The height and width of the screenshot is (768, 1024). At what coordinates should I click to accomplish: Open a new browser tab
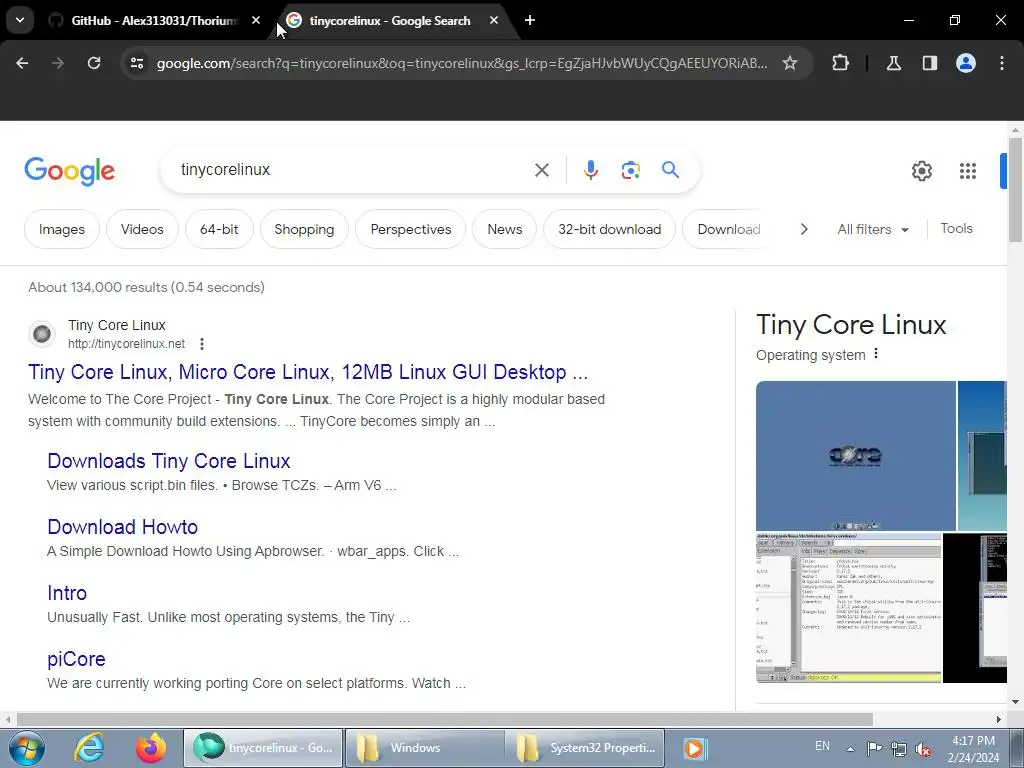(x=530, y=20)
